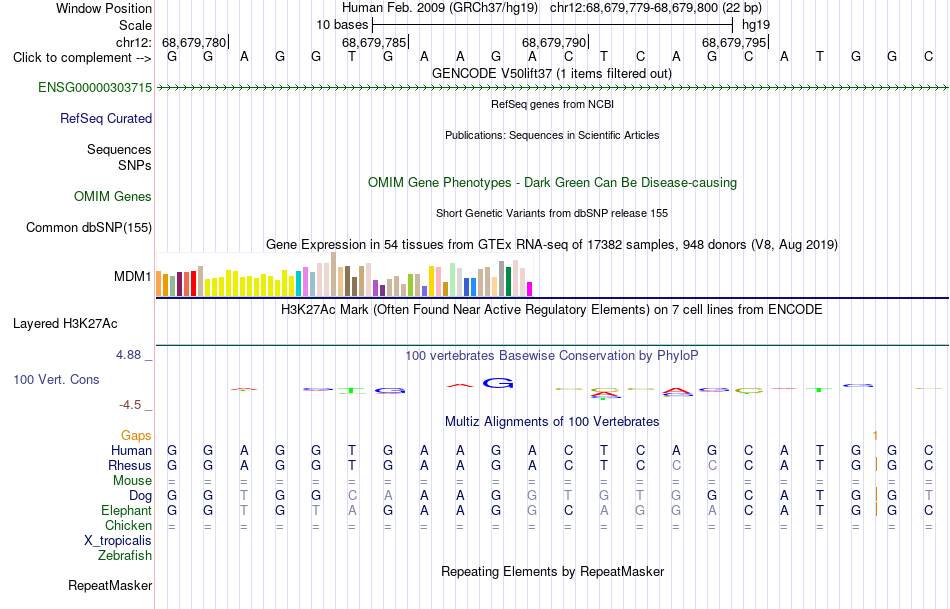The height and width of the screenshot is (609, 950).
Task: Click the 68,679,795 ruler coordinate
Action: 734,42
